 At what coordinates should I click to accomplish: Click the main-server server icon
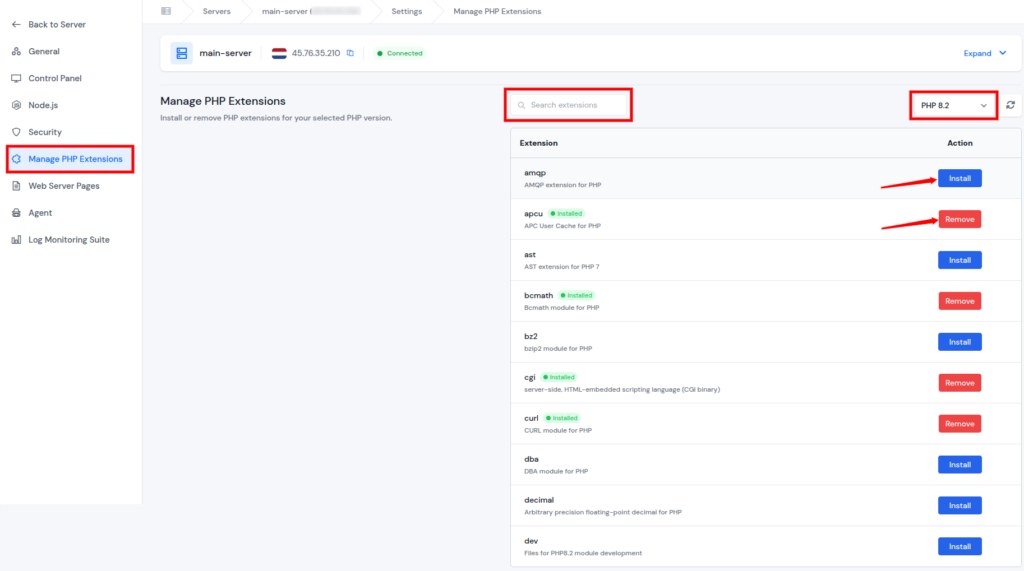(182, 53)
